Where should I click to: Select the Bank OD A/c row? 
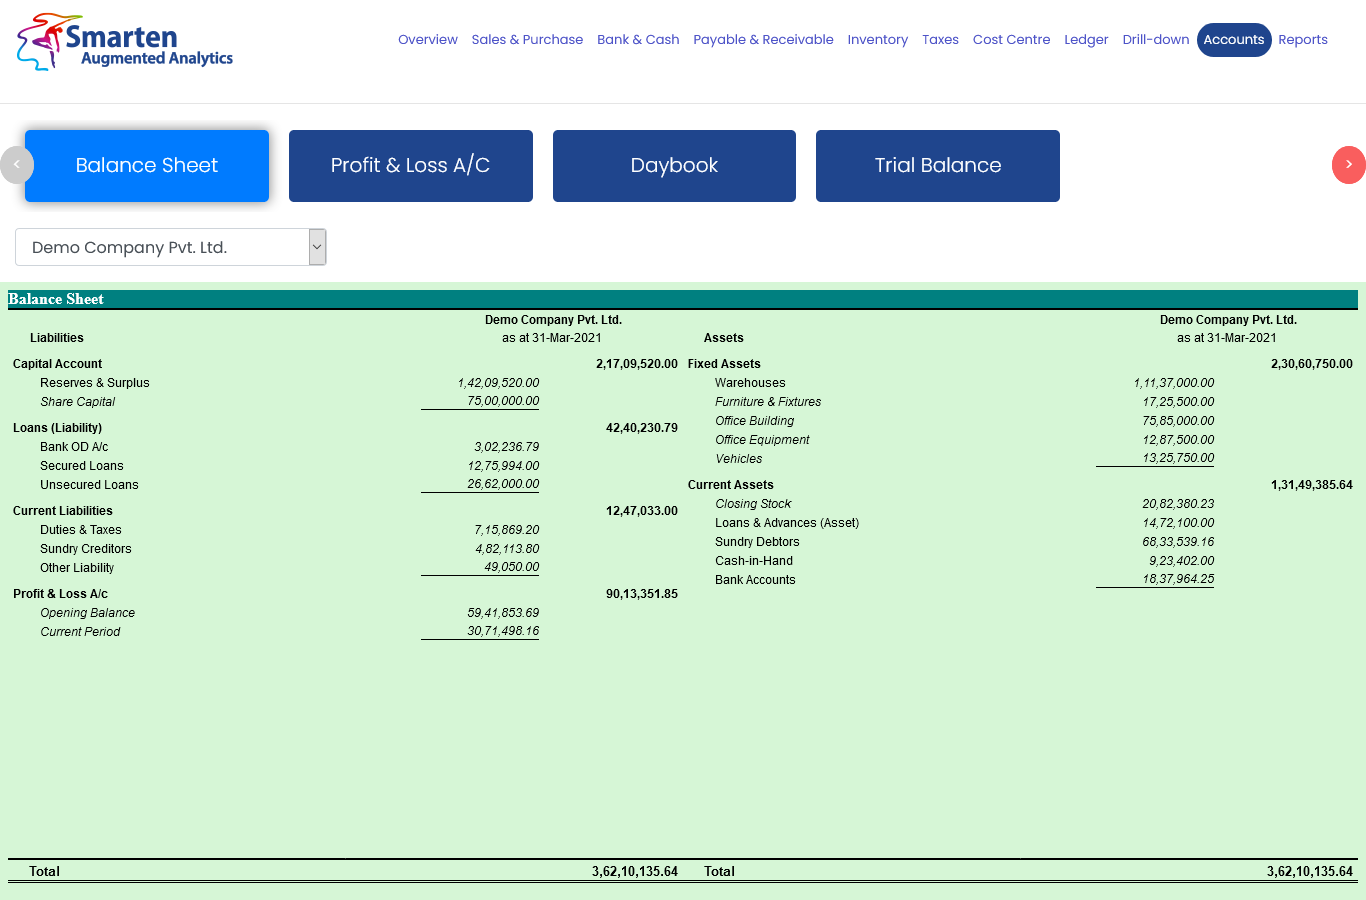[74, 447]
